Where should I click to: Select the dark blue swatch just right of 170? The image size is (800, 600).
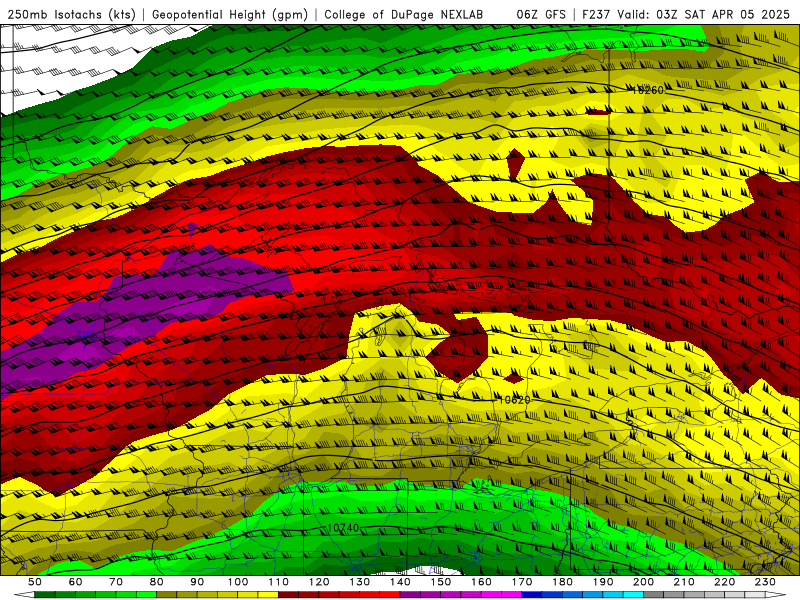[532, 595]
